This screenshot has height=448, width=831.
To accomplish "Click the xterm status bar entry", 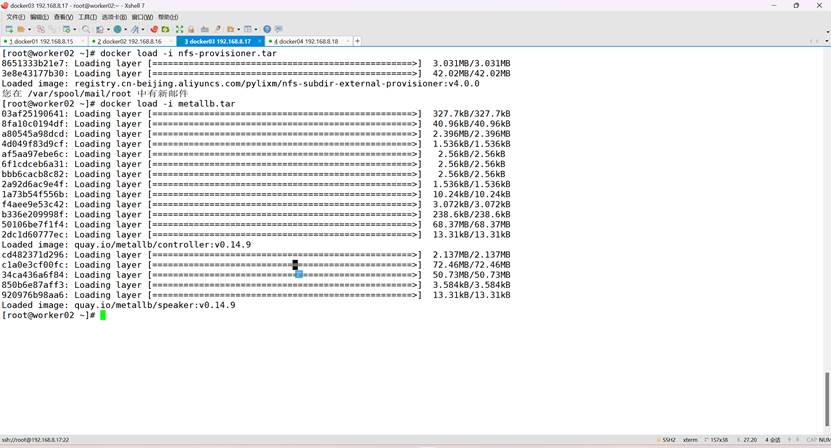I will pyautogui.click(x=690, y=440).
